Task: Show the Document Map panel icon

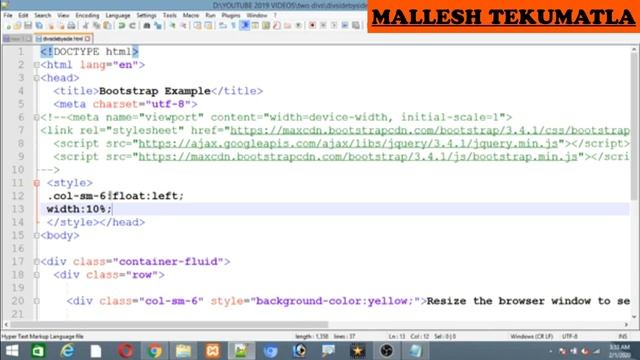Action: pos(266,26)
